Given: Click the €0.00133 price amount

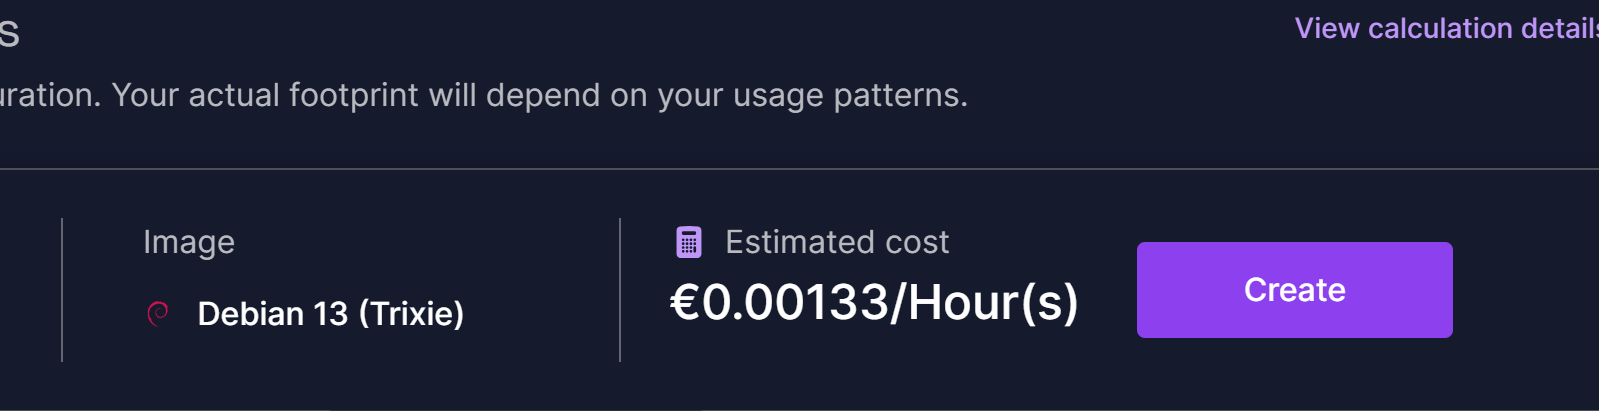Looking at the screenshot, I should (779, 302).
